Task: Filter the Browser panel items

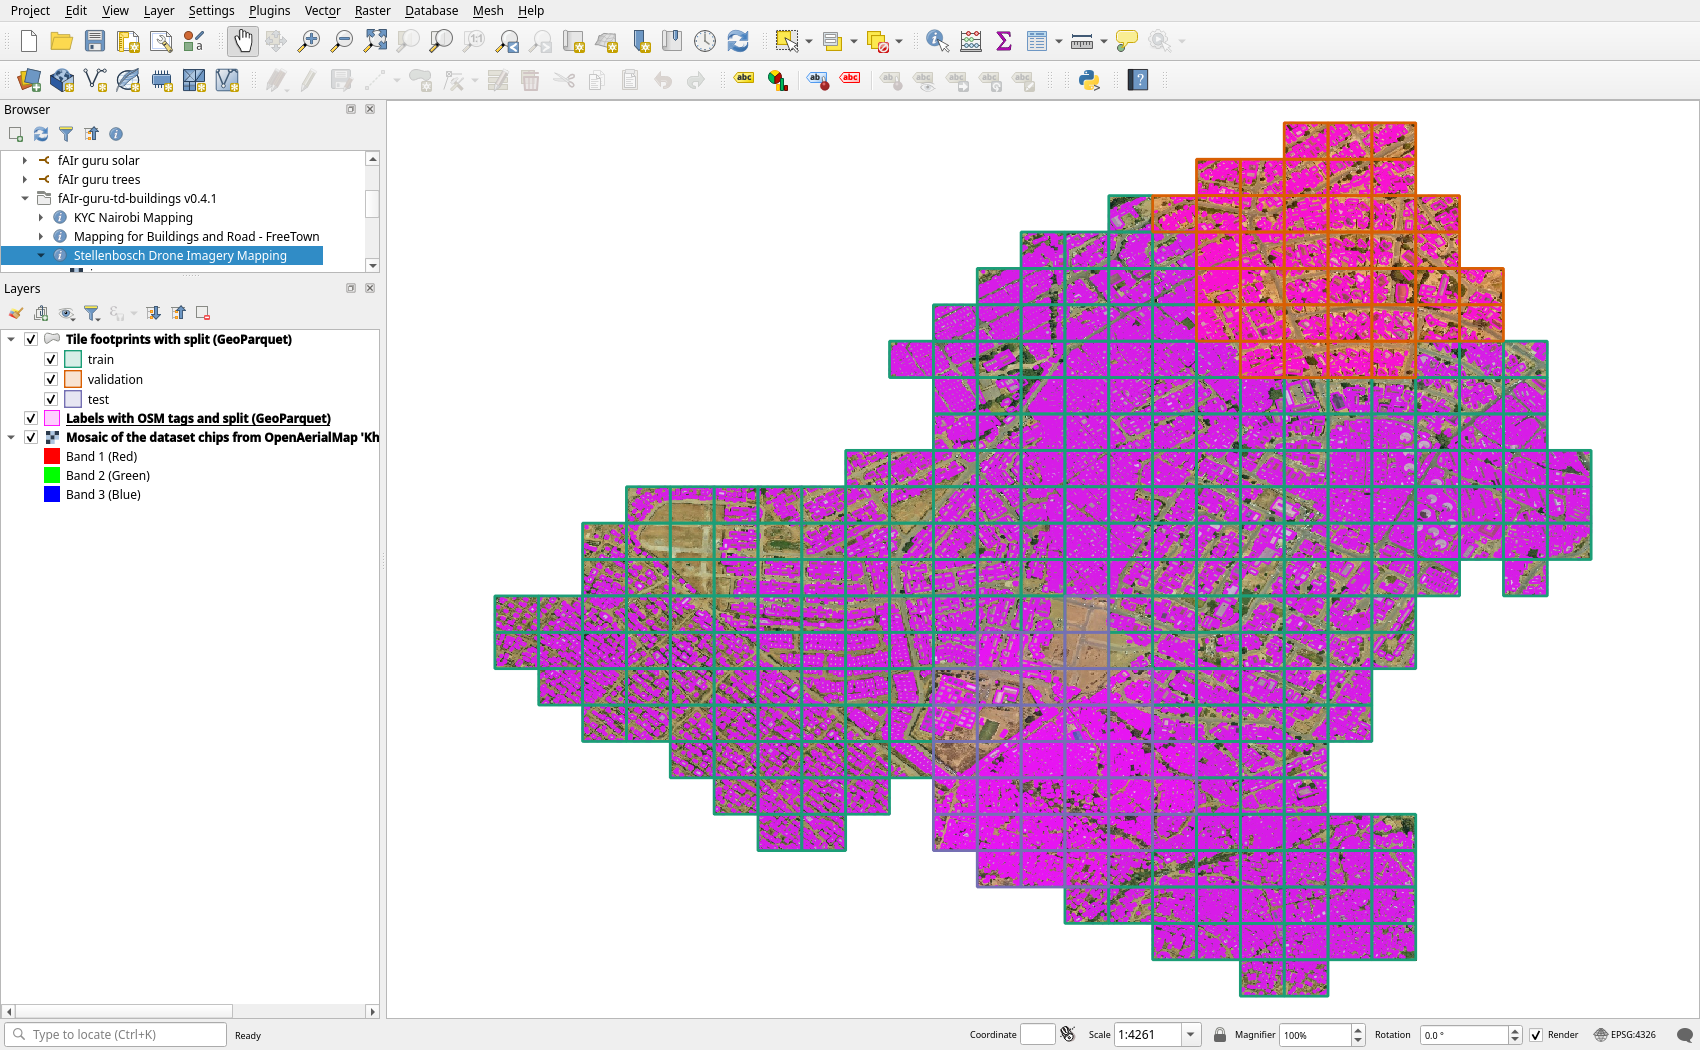Action: (66, 134)
